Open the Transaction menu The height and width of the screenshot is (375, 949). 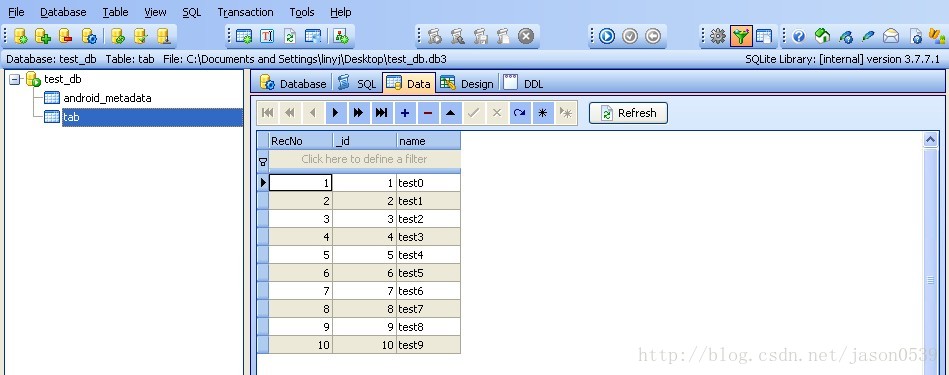245,12
